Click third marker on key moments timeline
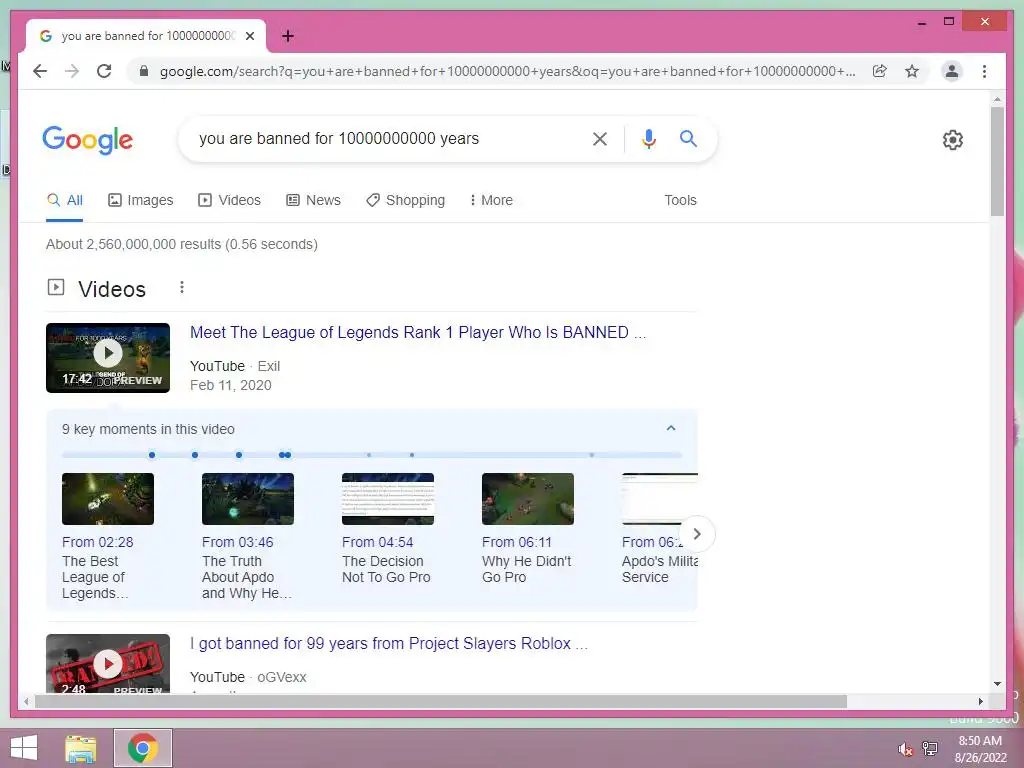1024x768 pixels. [238, 455]
